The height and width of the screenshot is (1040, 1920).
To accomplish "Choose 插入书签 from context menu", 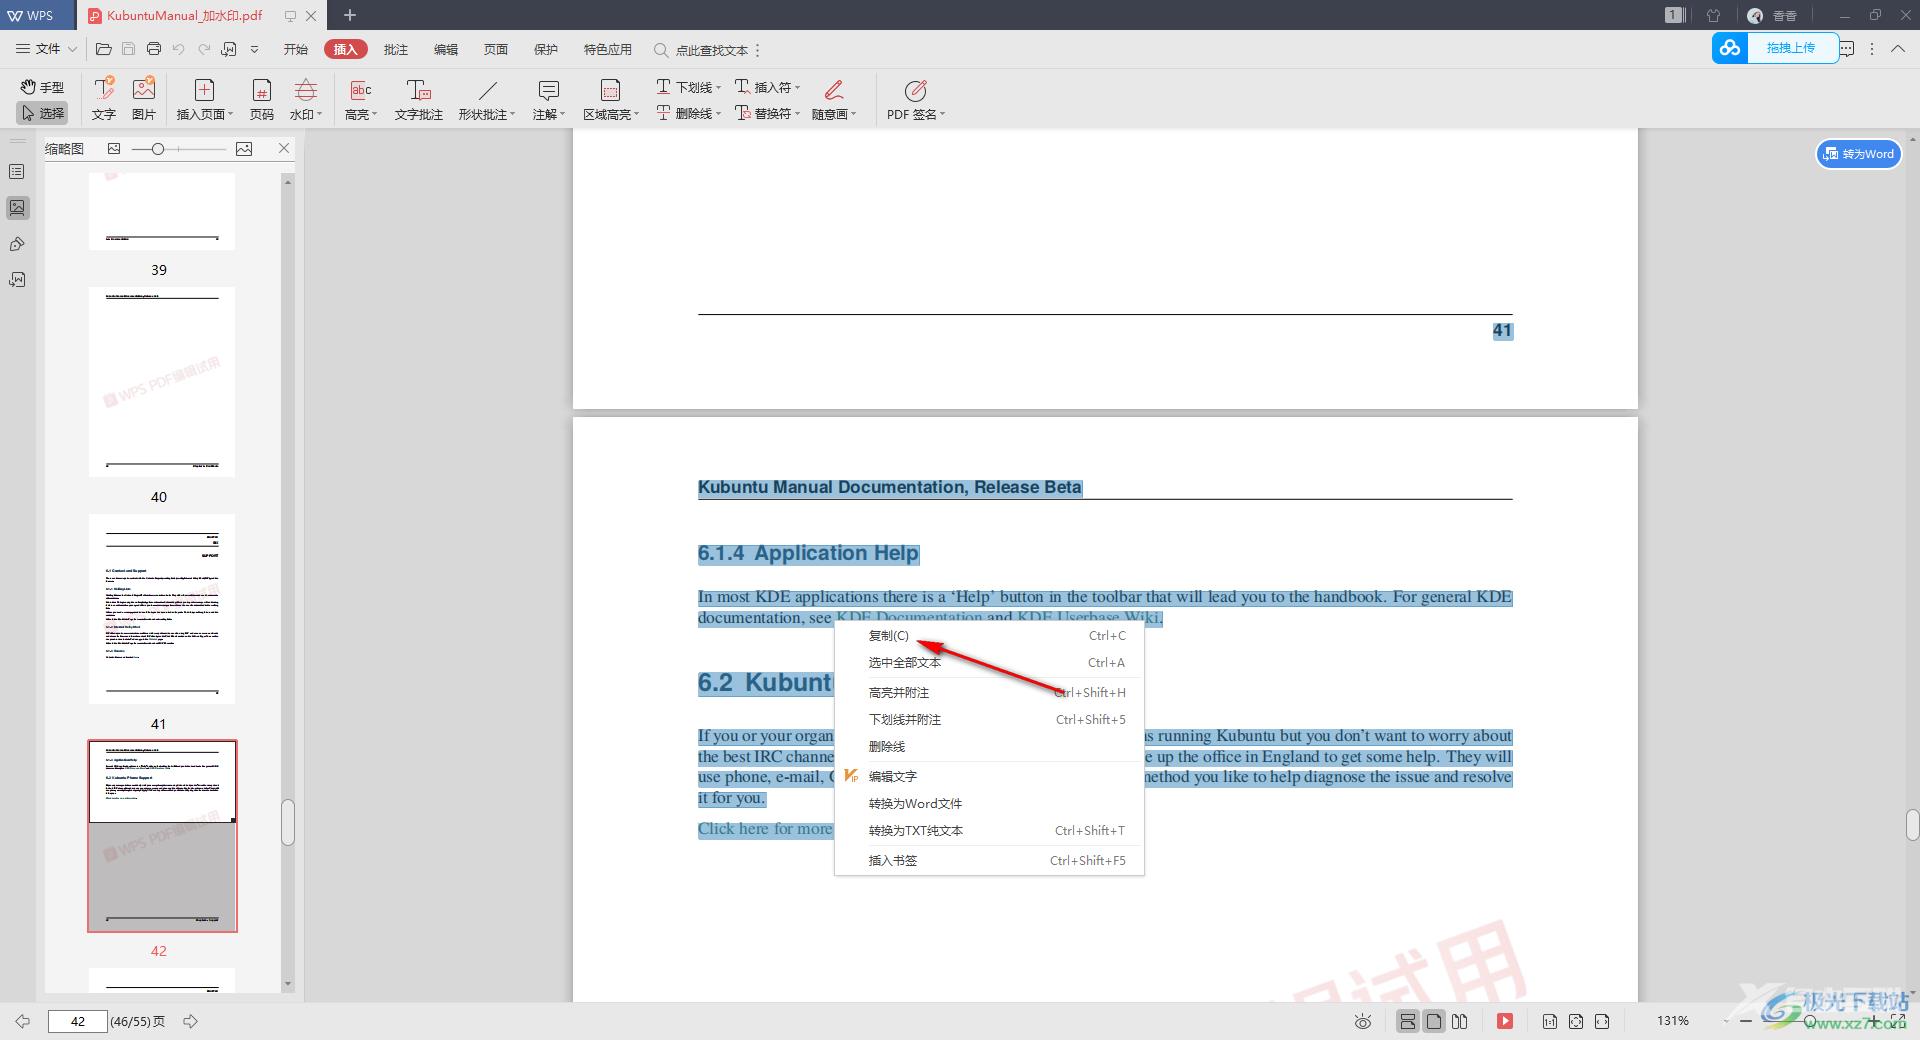I will click(989, 861).
